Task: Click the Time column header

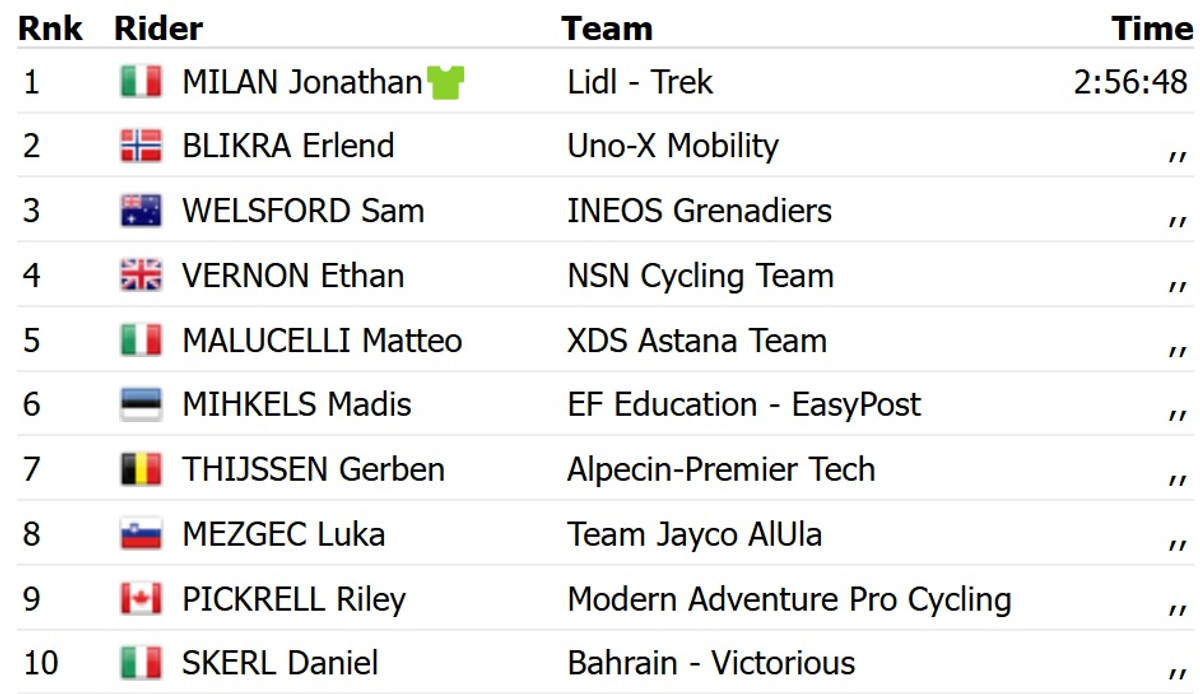Action: (1152, 29)
